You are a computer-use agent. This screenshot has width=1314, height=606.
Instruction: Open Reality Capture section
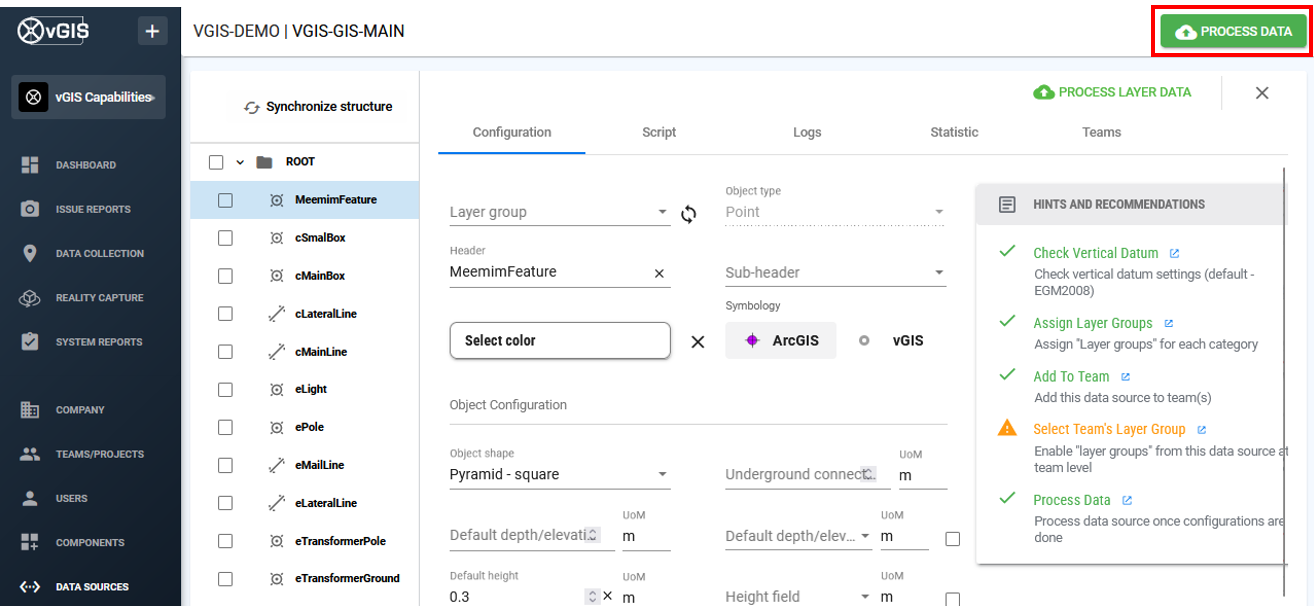(x=99, y=298)
